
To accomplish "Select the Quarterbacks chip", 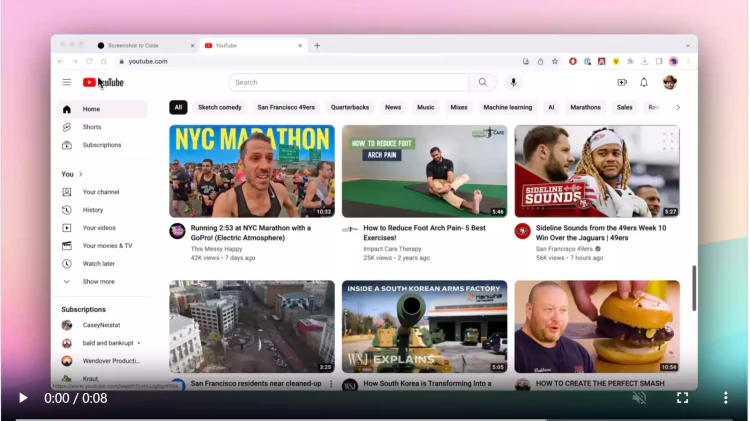I will point(350,108).
